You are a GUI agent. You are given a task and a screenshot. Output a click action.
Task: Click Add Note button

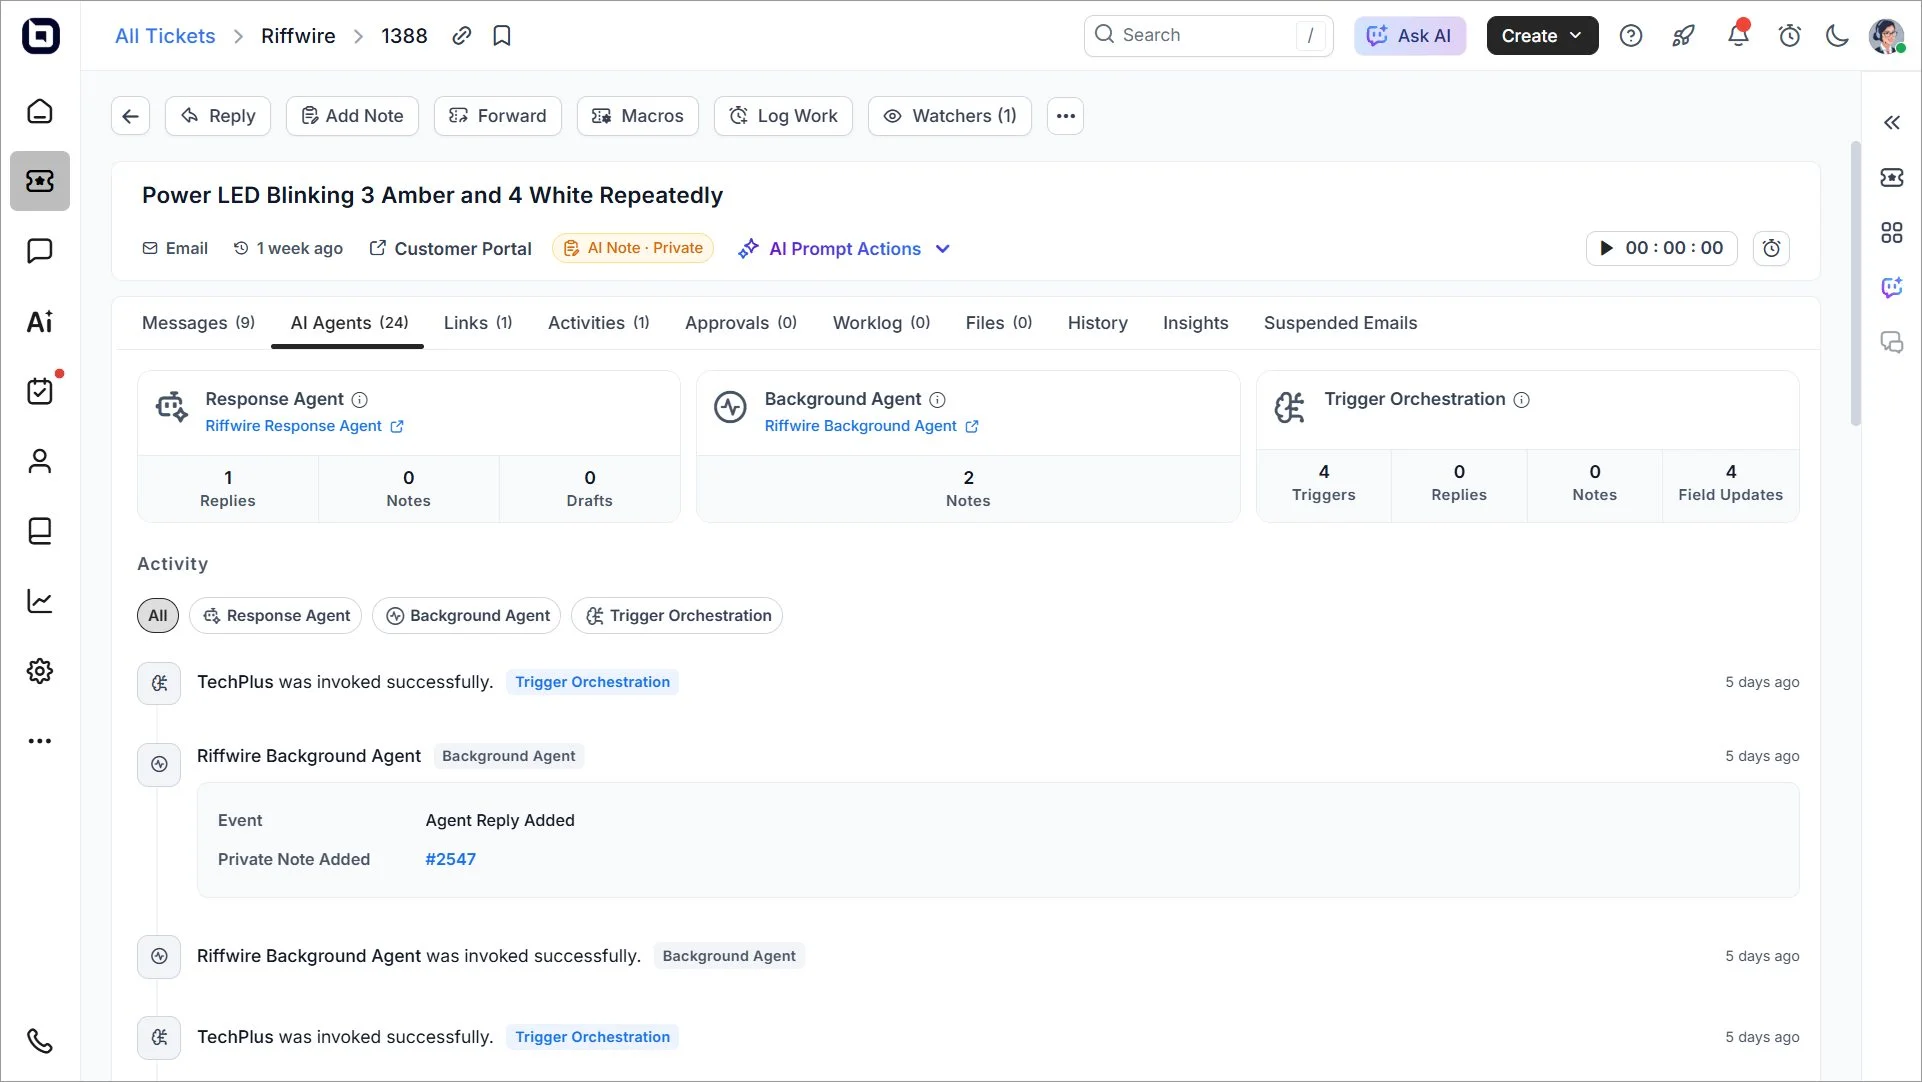[352, 116]
